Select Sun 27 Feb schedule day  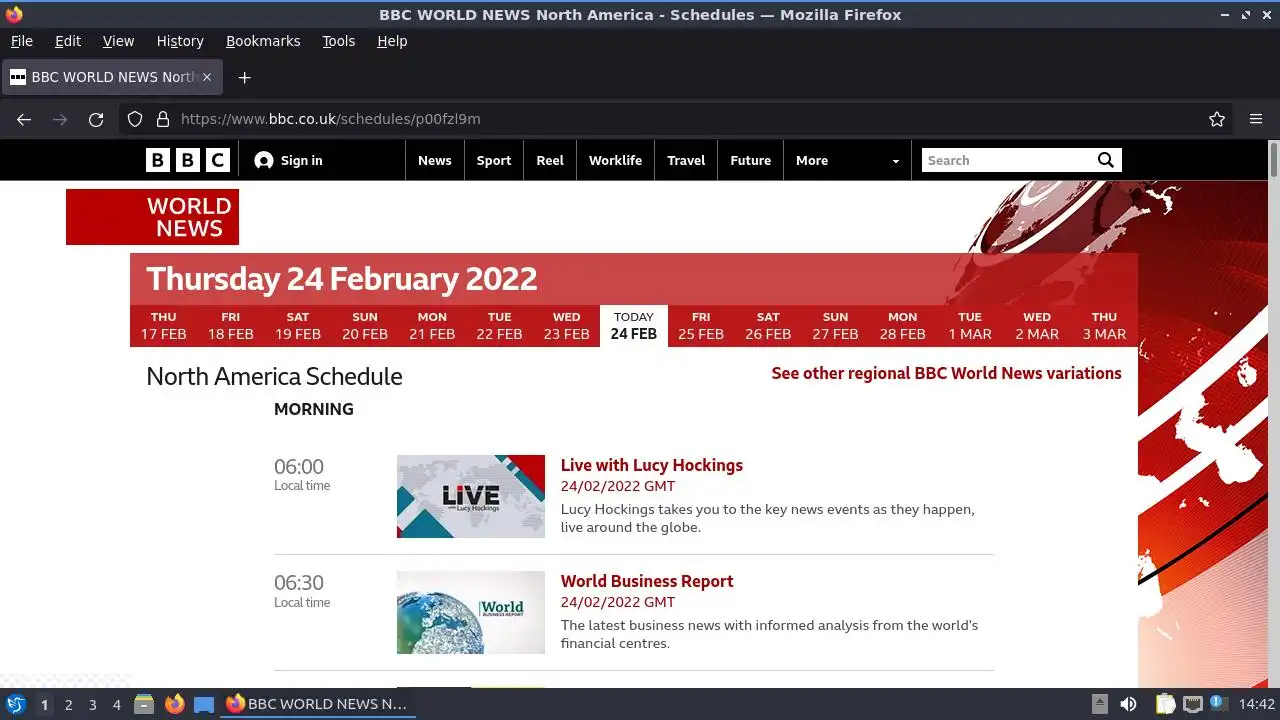(835, 326)
